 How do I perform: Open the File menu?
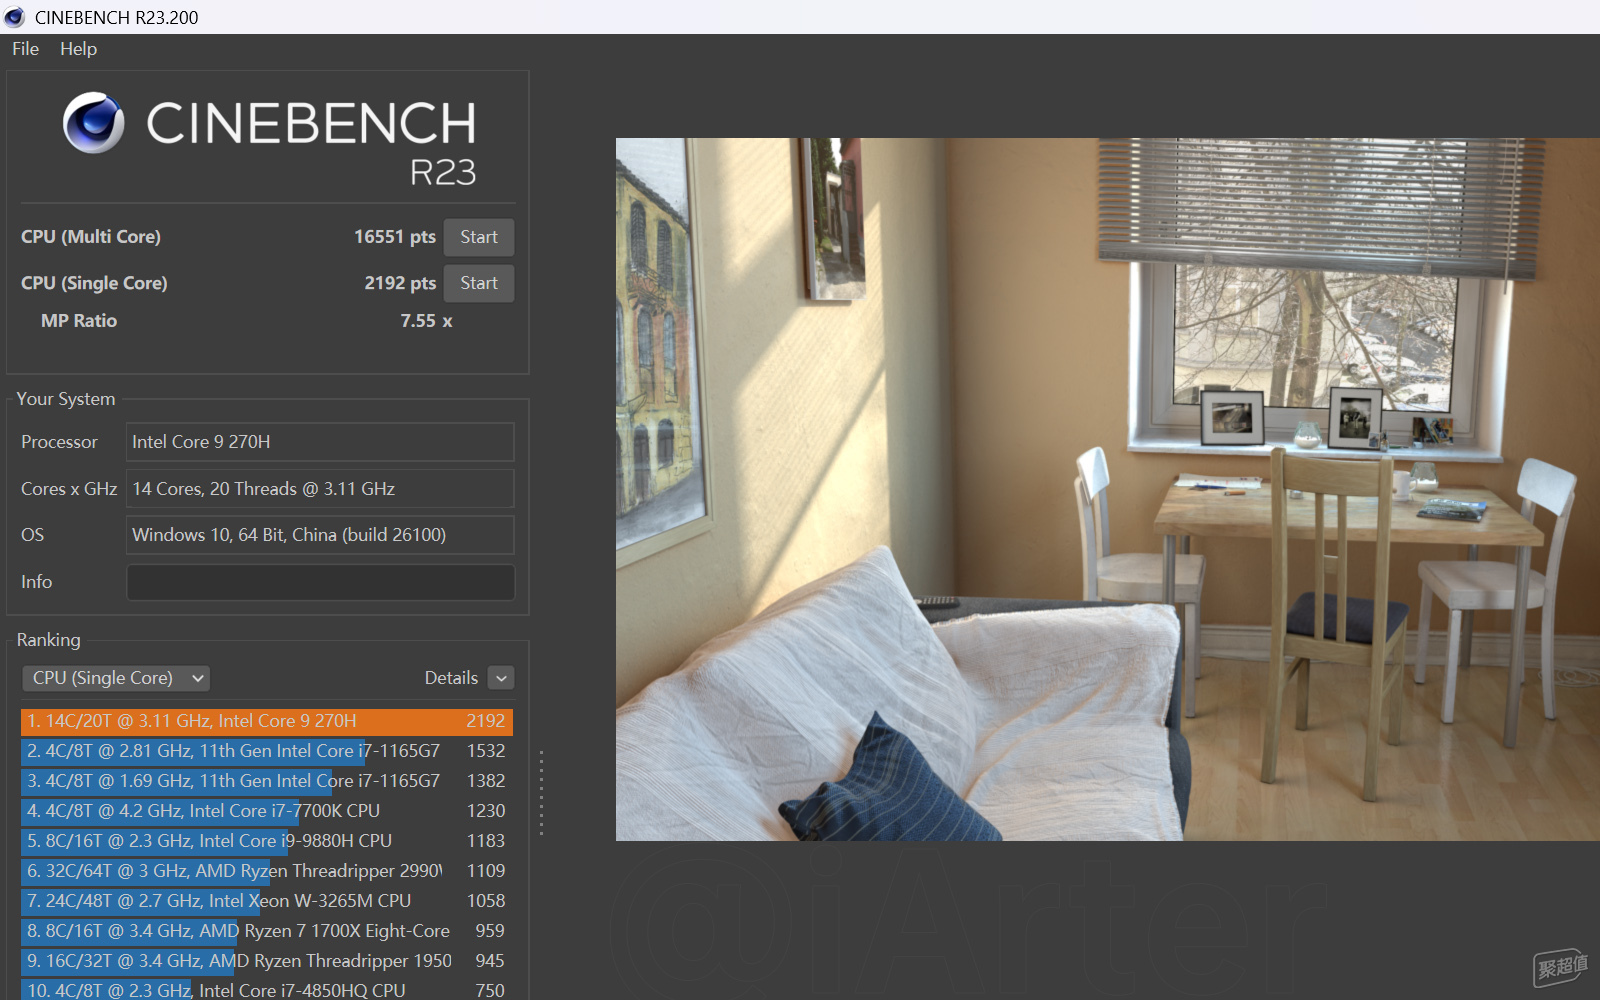pyautogui.click(x=25, y=49)
